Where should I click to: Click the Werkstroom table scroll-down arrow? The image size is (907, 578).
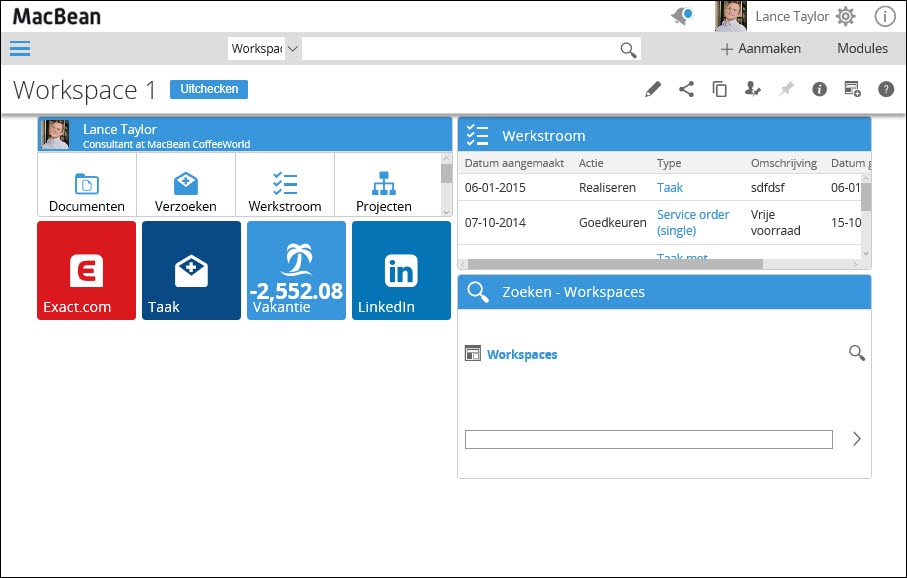click(x=866, y=253)
